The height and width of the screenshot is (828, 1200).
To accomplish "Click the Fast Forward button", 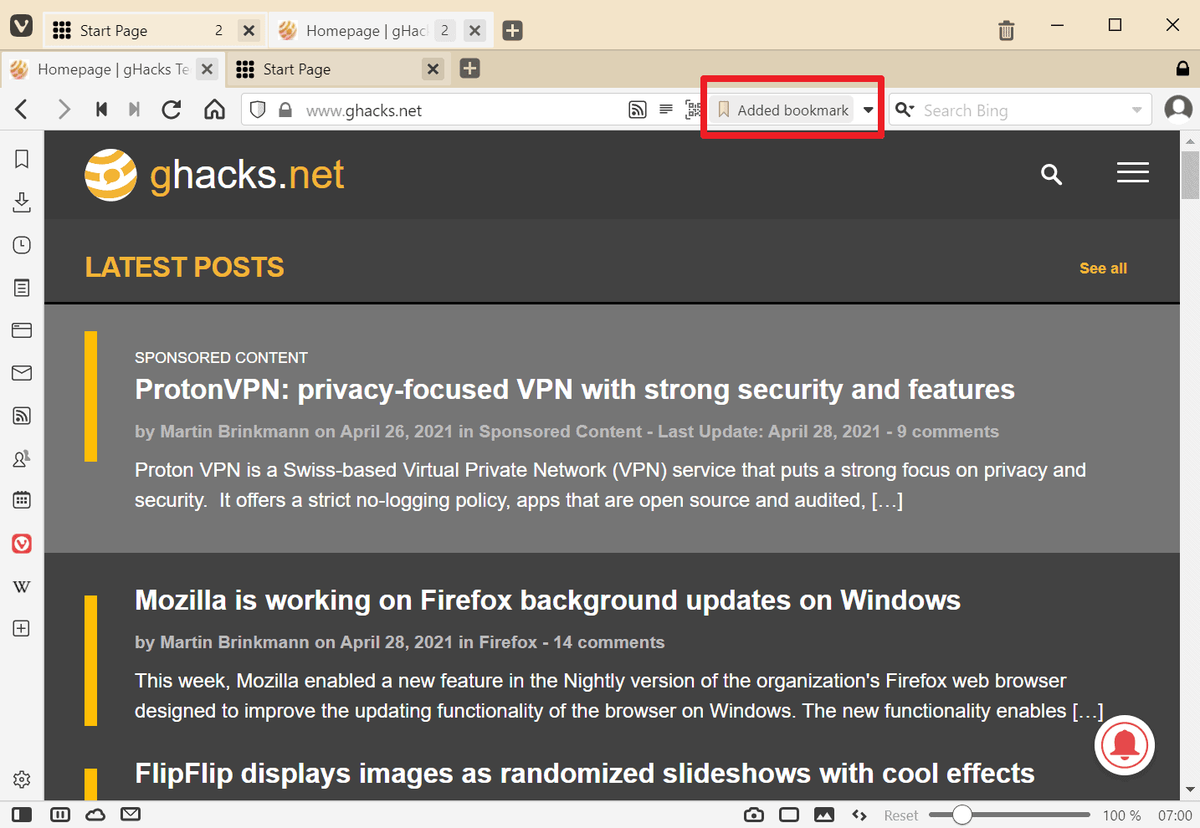I will (x=134, y=110).
